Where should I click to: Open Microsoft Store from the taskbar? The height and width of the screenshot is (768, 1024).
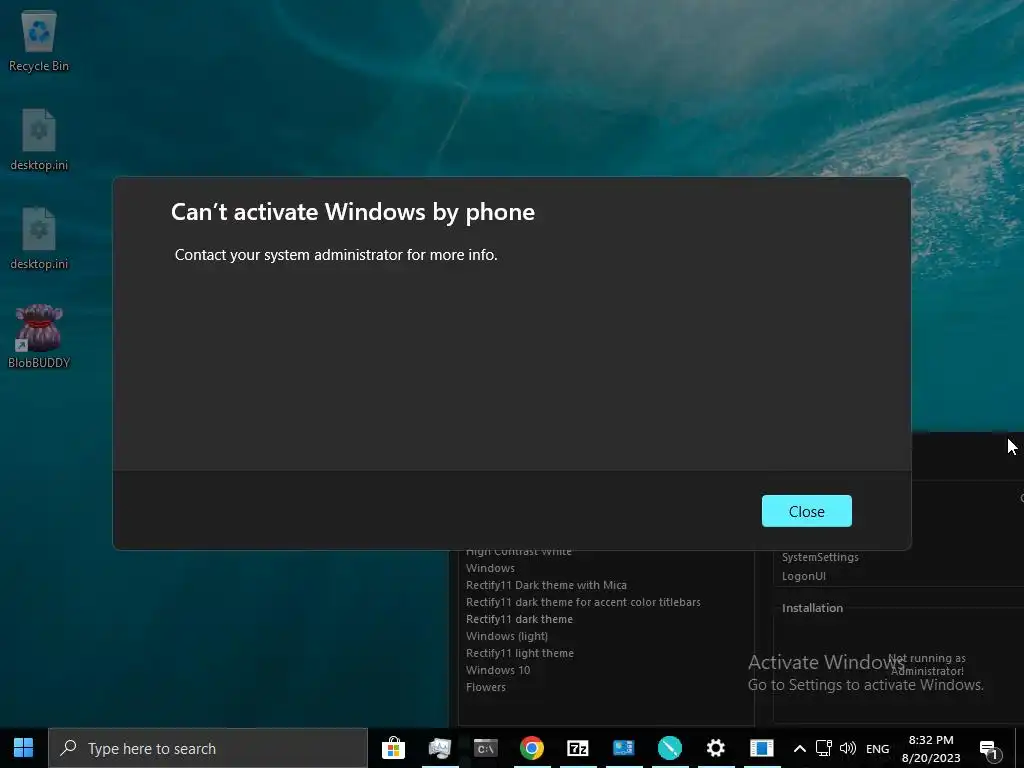point(393,748)
